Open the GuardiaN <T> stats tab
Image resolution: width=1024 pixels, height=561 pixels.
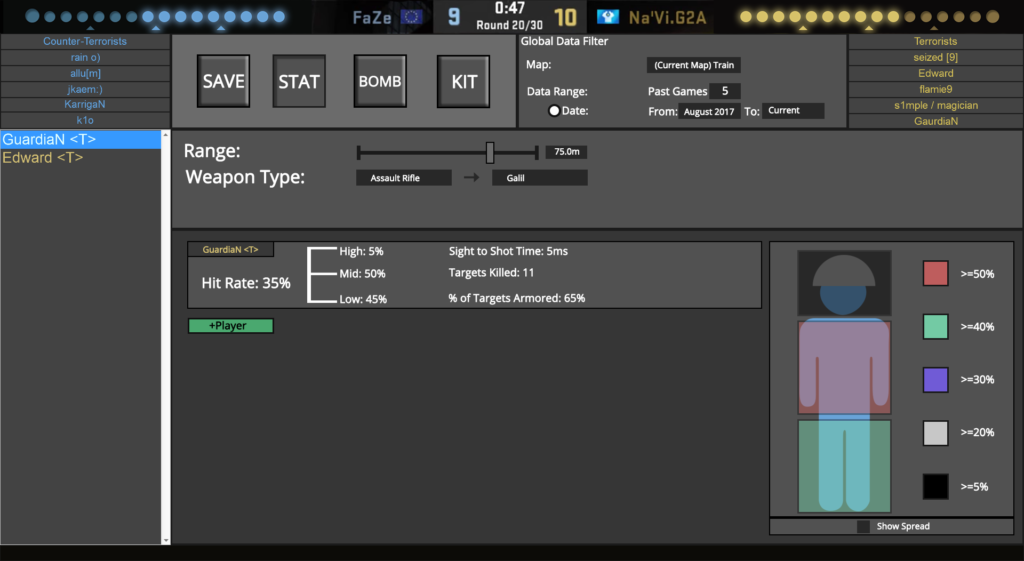coord(231,249)
